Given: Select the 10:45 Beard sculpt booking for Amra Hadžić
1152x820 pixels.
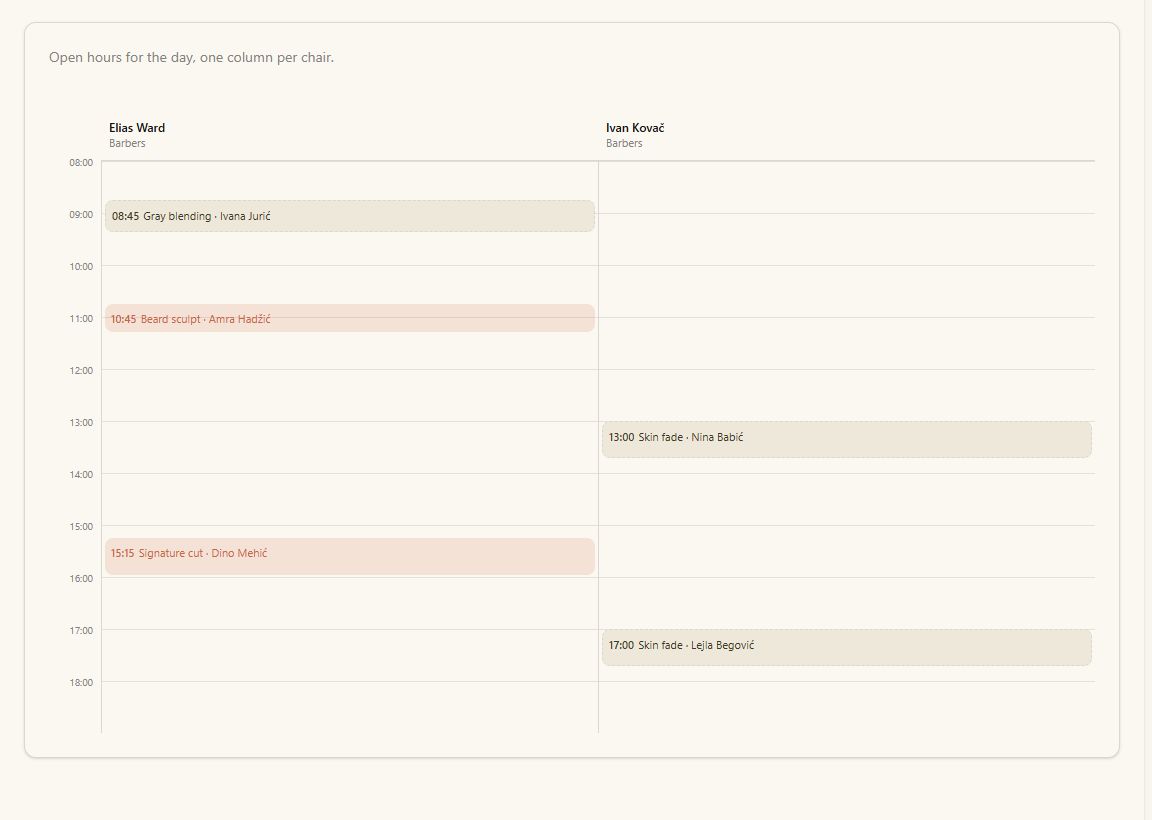Looking at the screenshot, I should coord(350,318).
